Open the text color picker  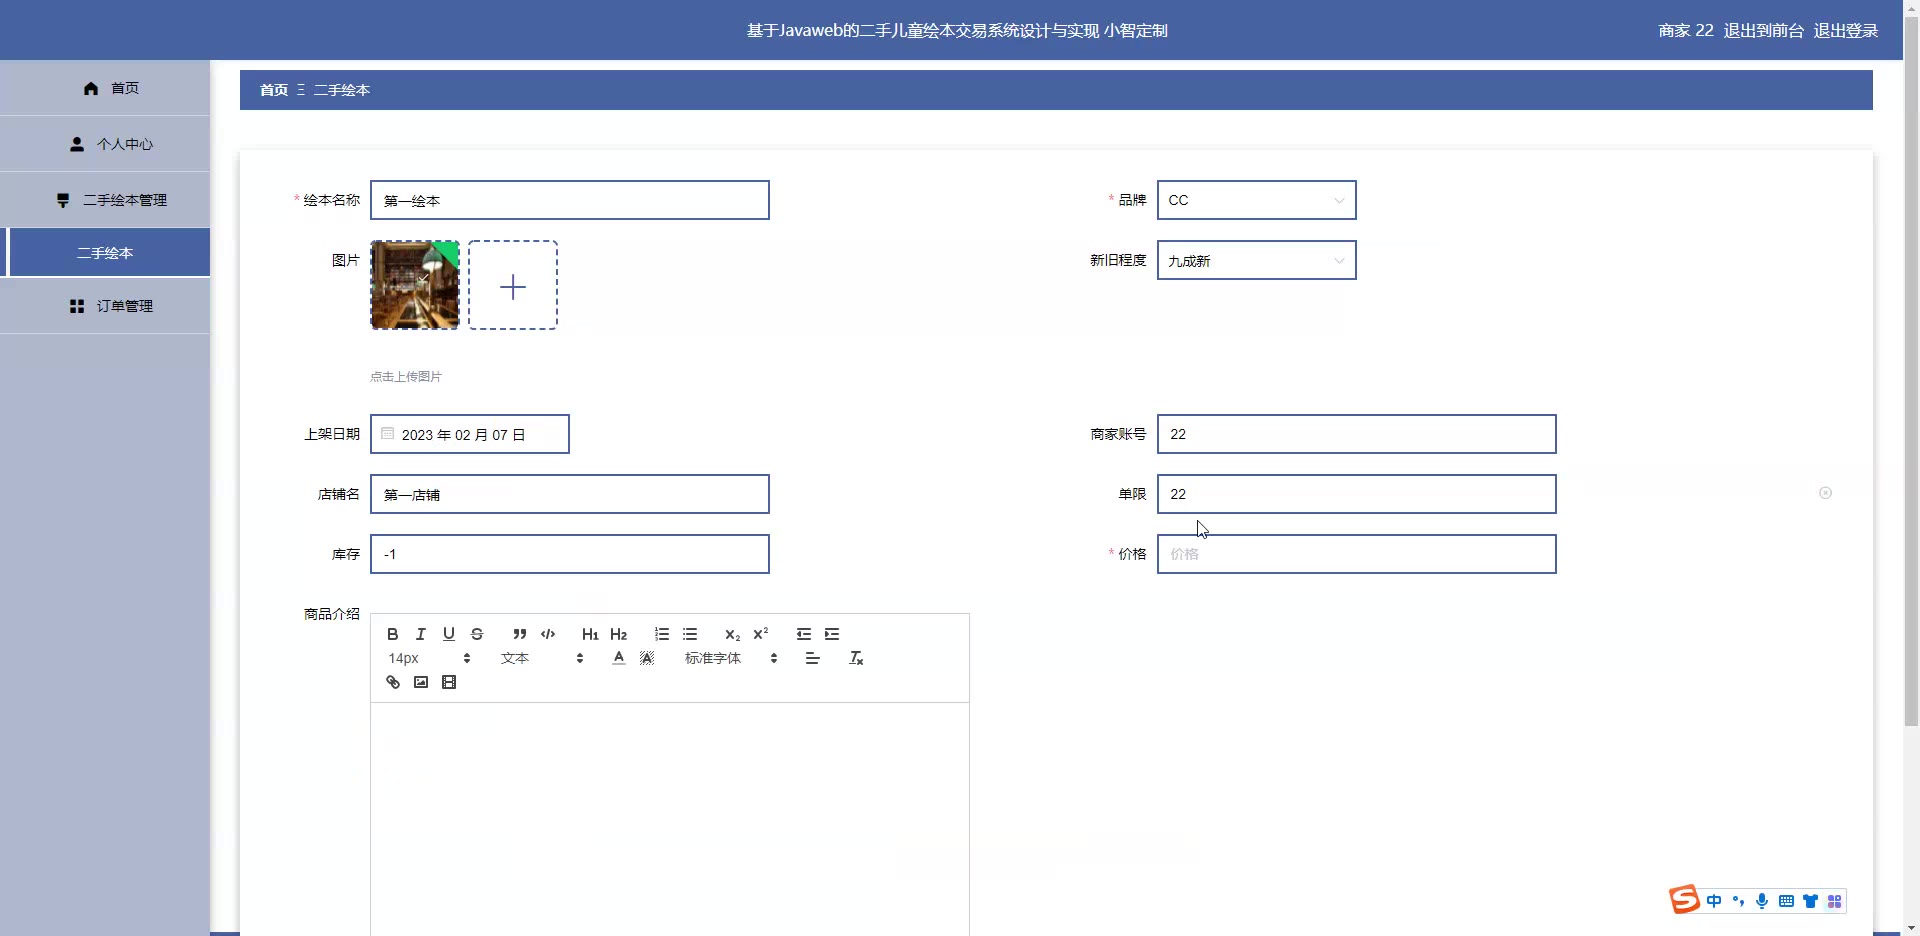[x=619, y=658]
